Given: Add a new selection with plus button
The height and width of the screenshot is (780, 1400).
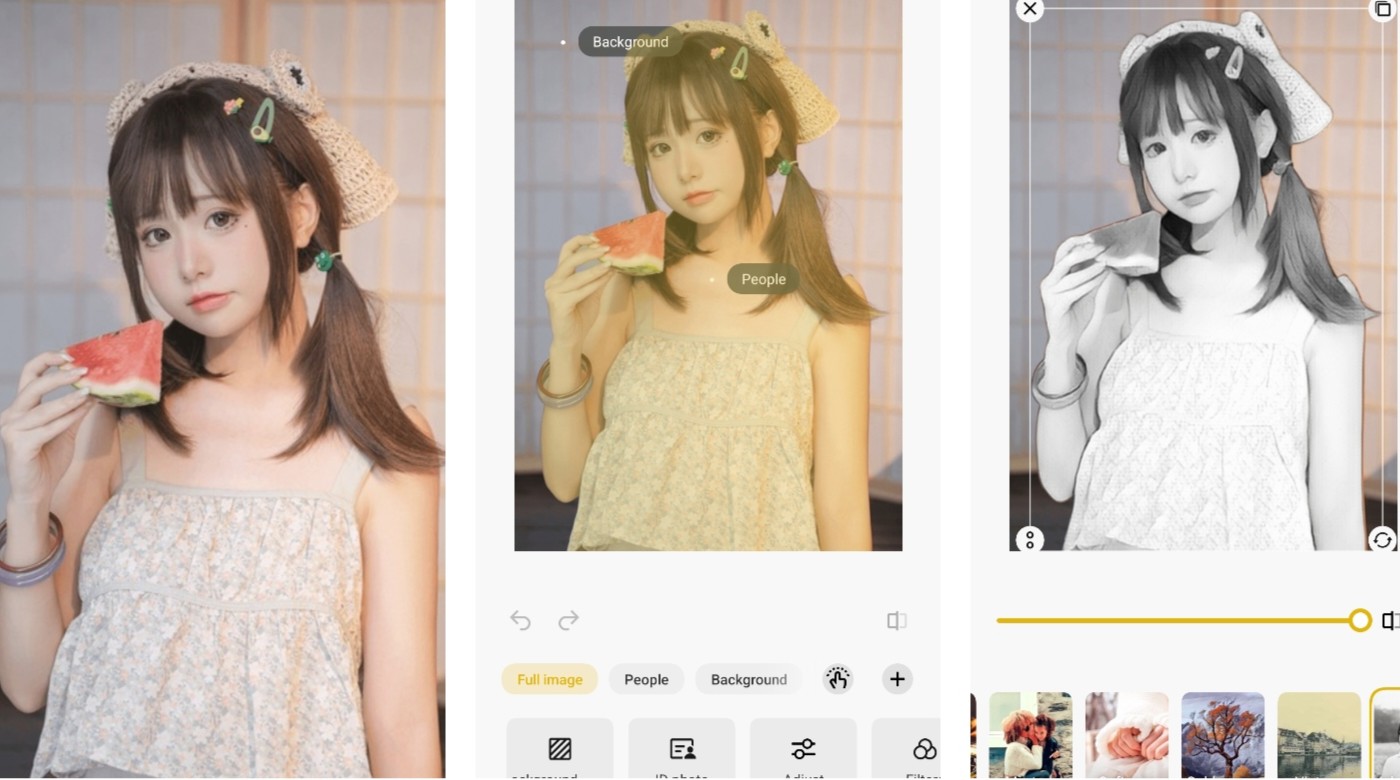Looking at the screenshot, I should 897,679.
